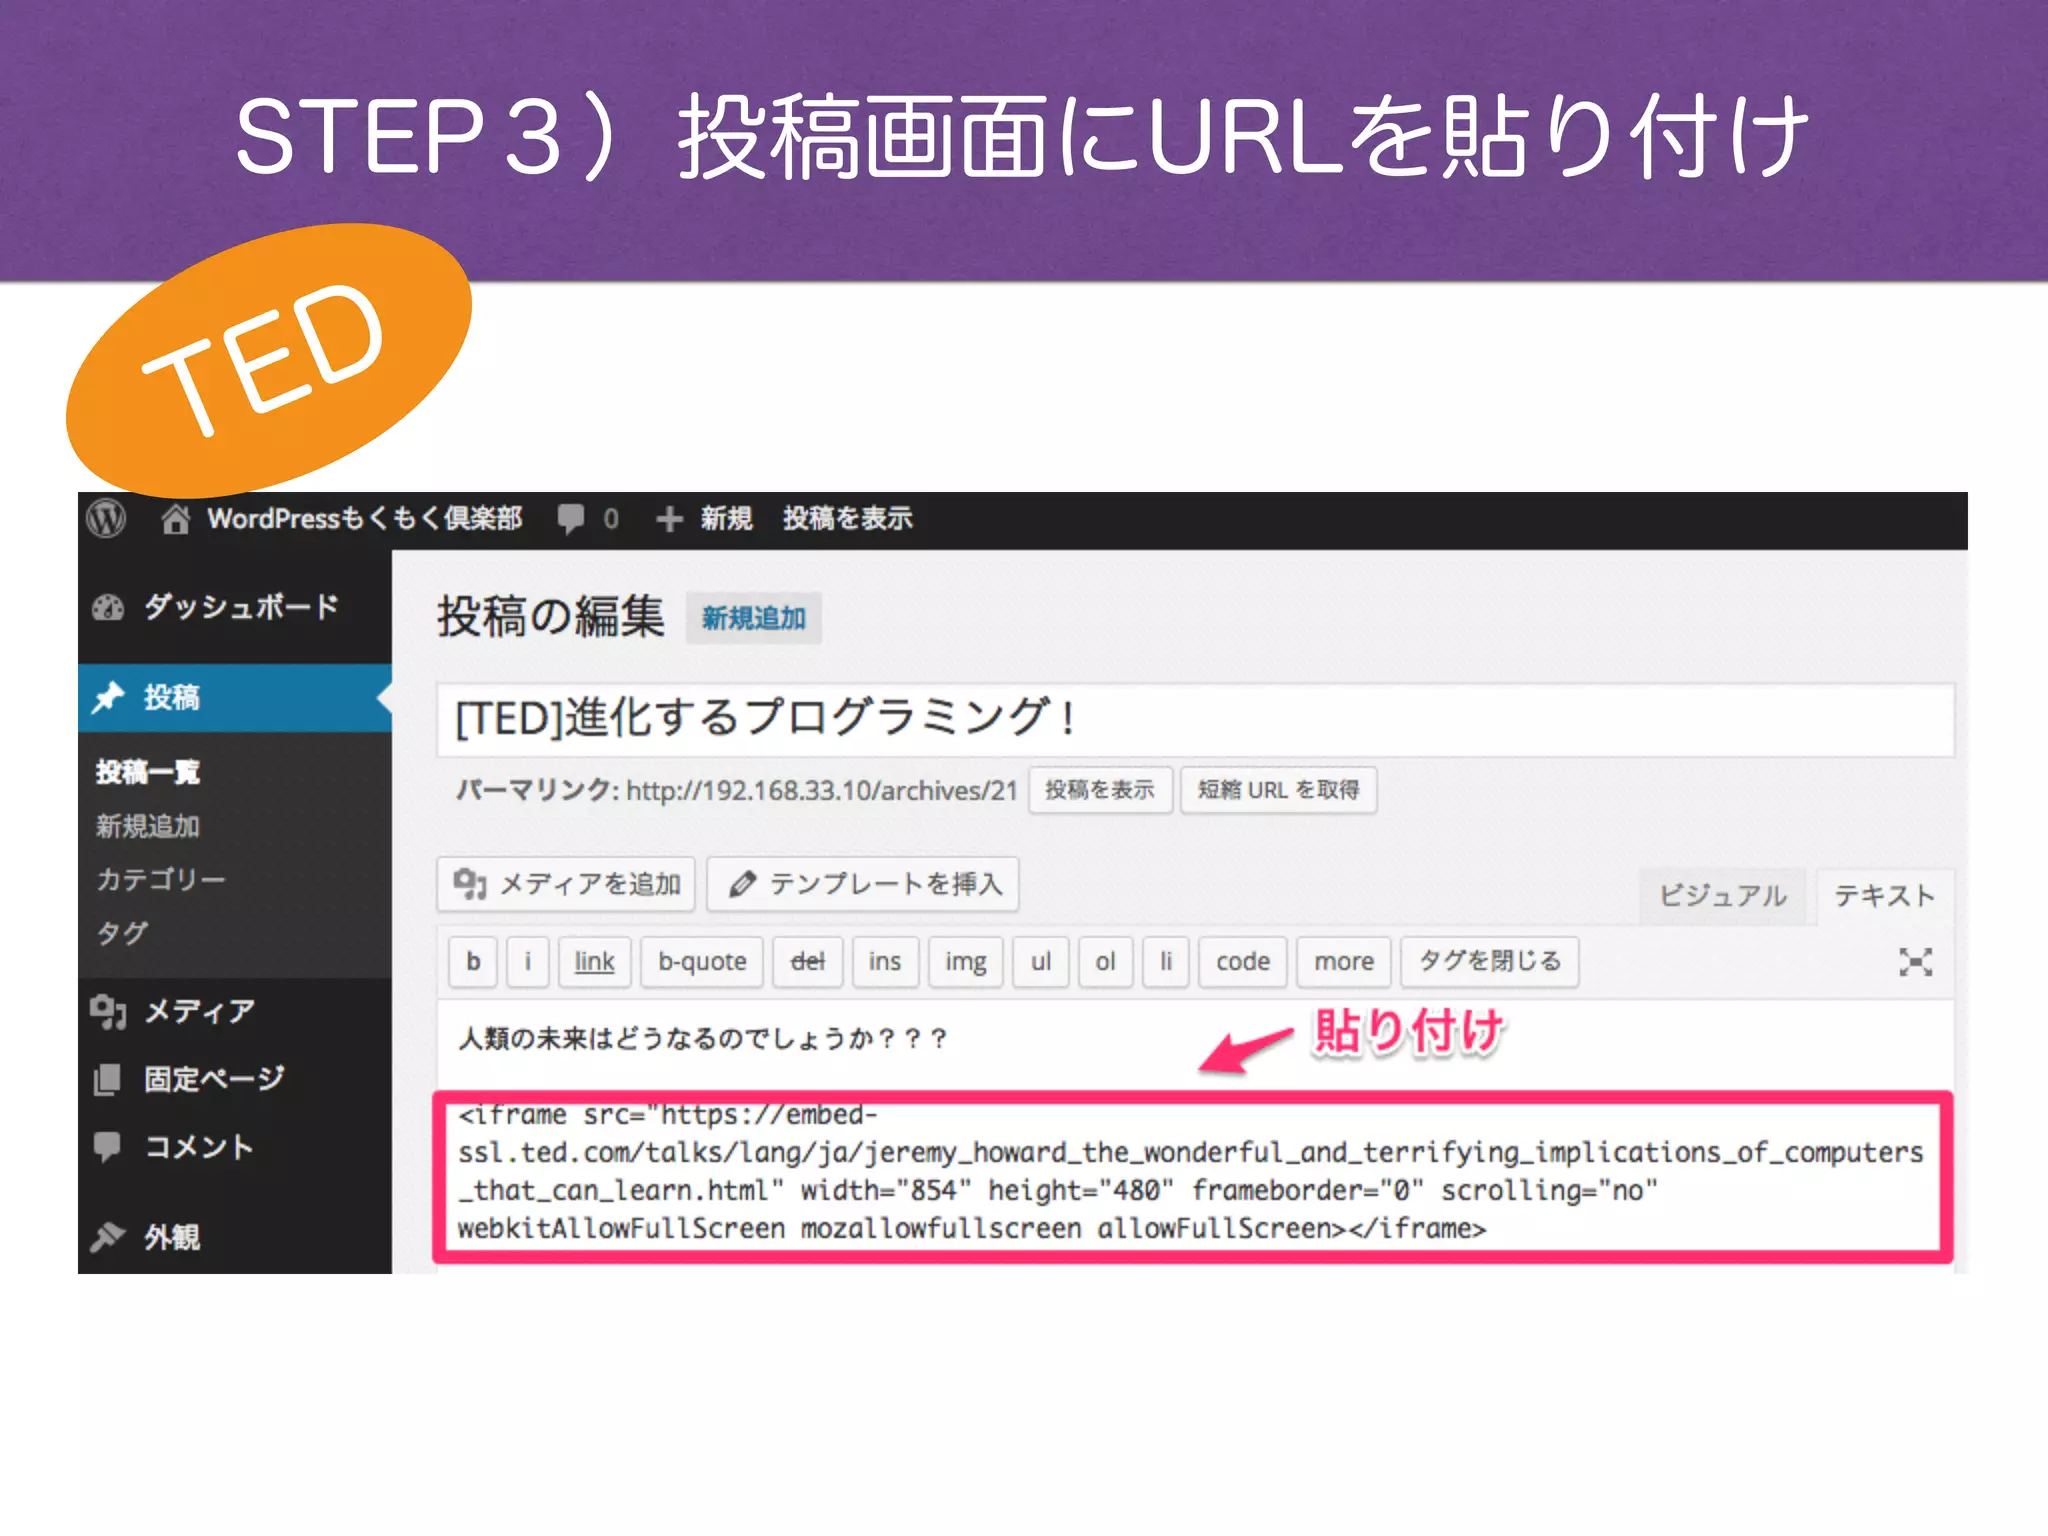Click the permalink http://192.168.33.10/archives/21
This screenshot has width=2048, height=1536.
(x=822, y=791)
